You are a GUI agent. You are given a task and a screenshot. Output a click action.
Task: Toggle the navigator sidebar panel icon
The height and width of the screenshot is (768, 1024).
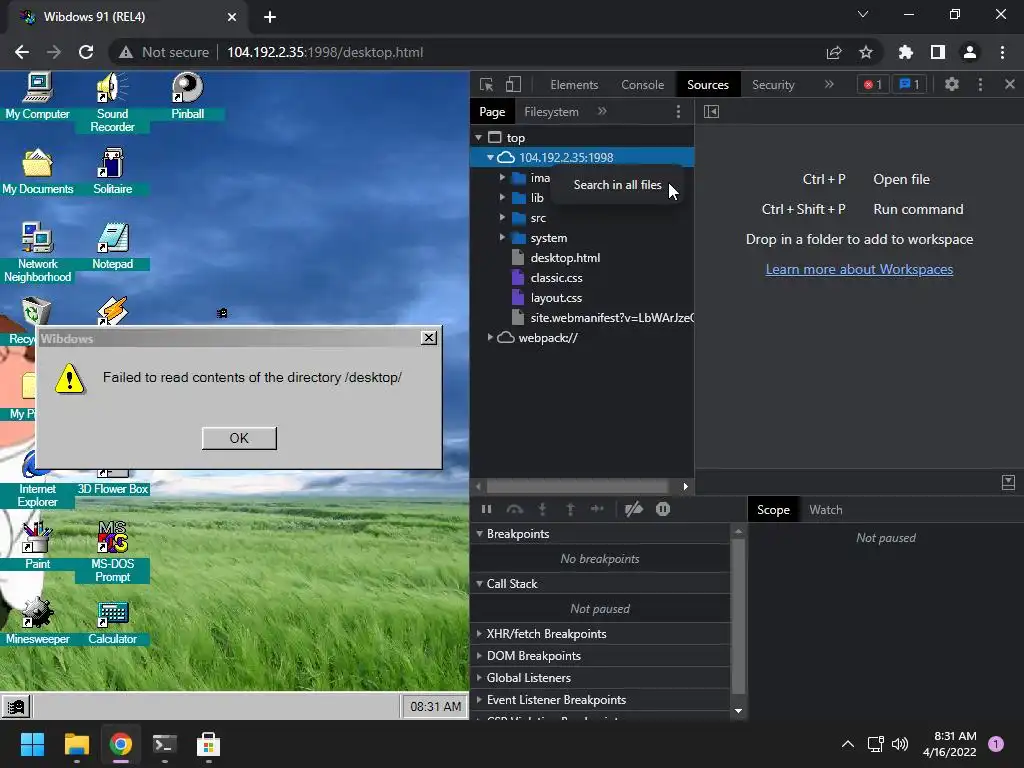coord(711,112)
